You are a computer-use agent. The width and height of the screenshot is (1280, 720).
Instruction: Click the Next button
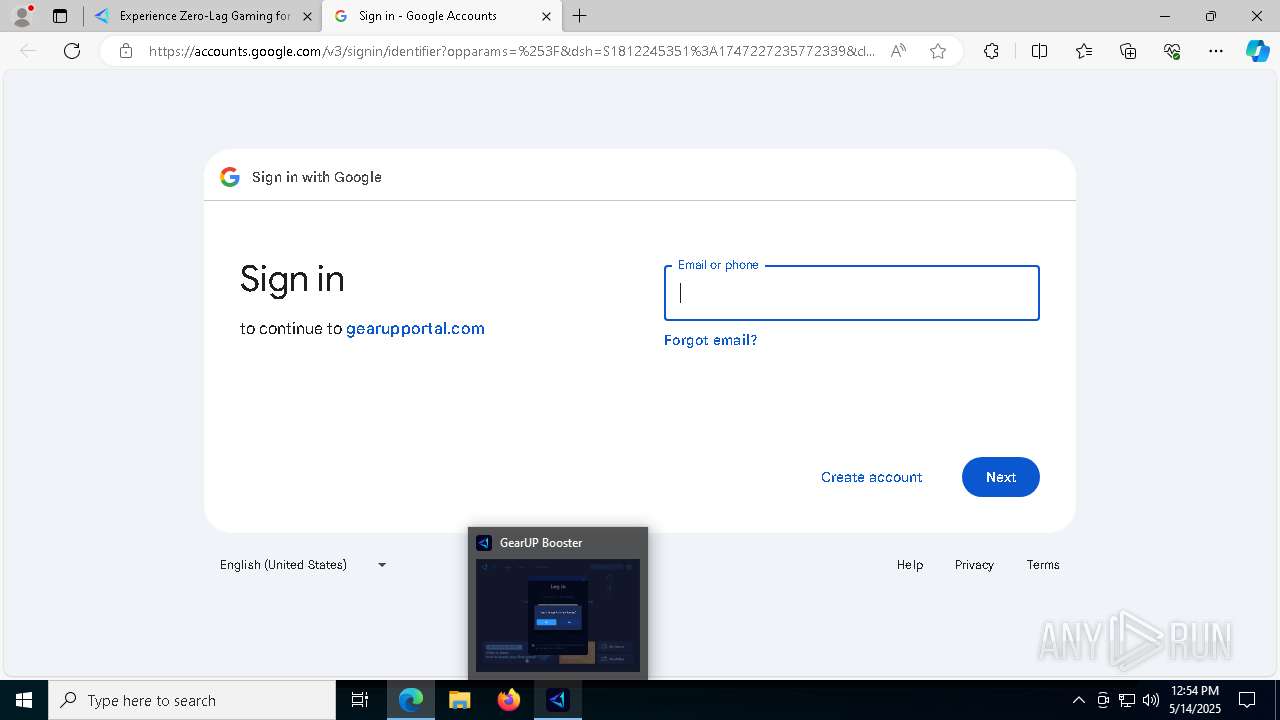[x=1001, y=477]
